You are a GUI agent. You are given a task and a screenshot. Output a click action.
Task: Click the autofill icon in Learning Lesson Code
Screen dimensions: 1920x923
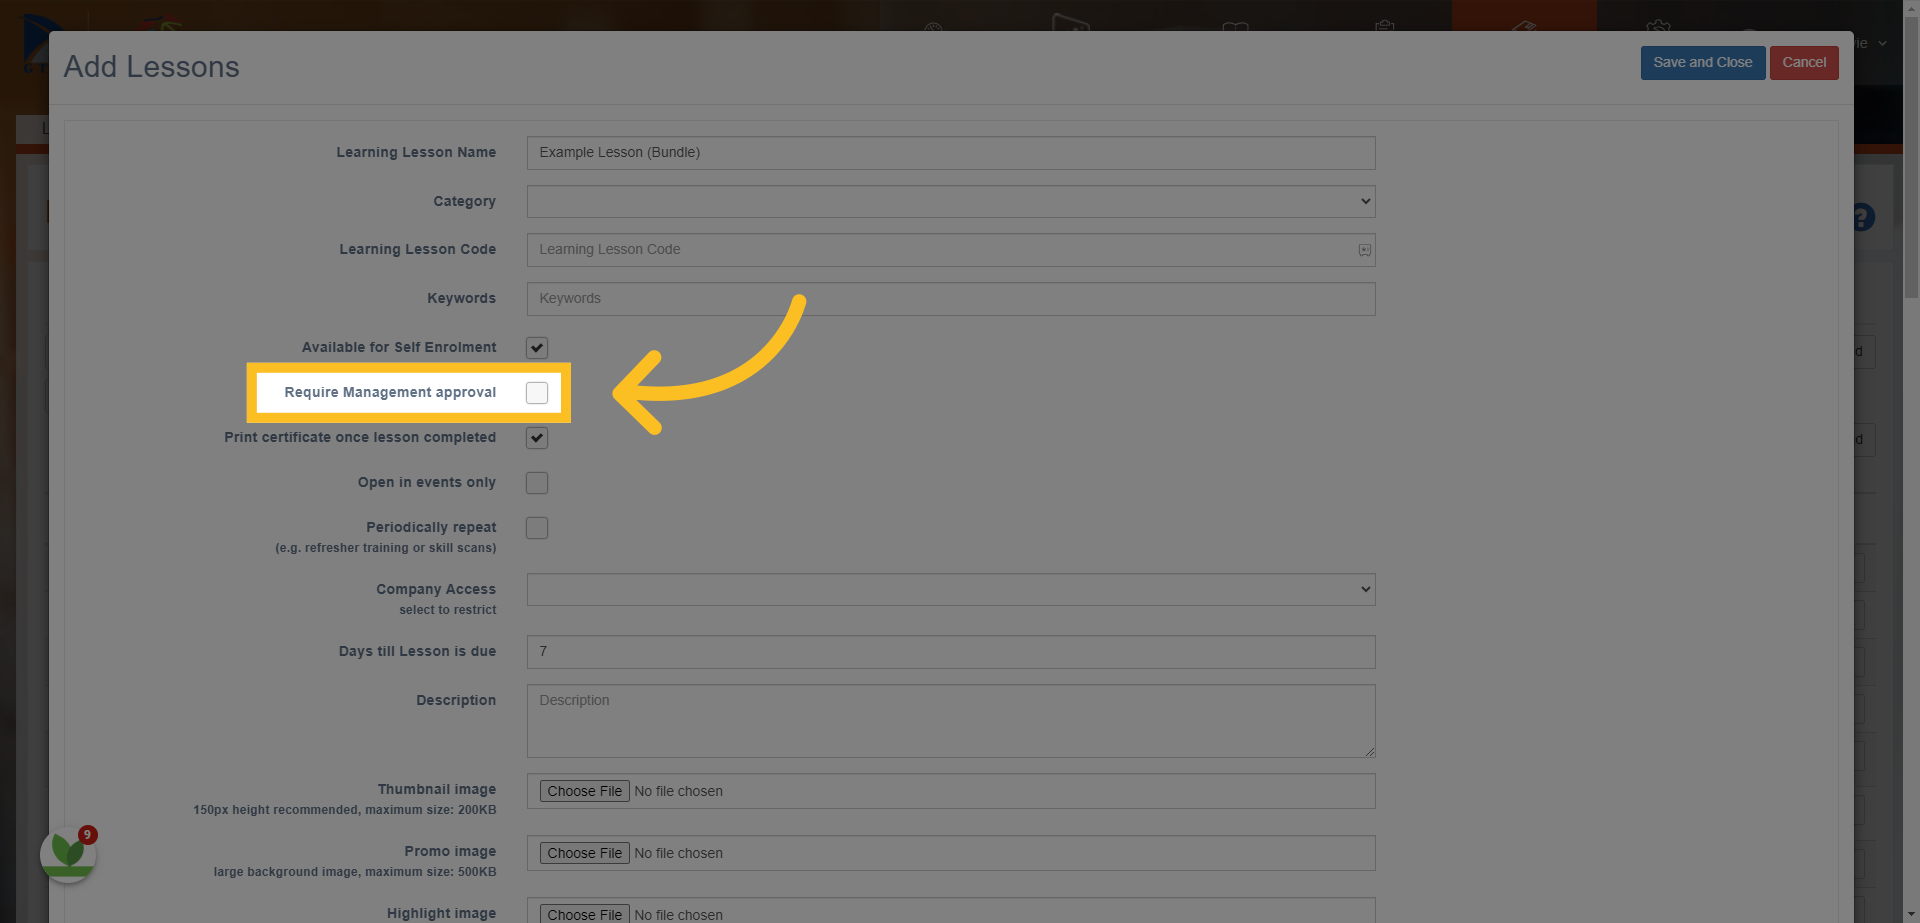coord(1364,250)
